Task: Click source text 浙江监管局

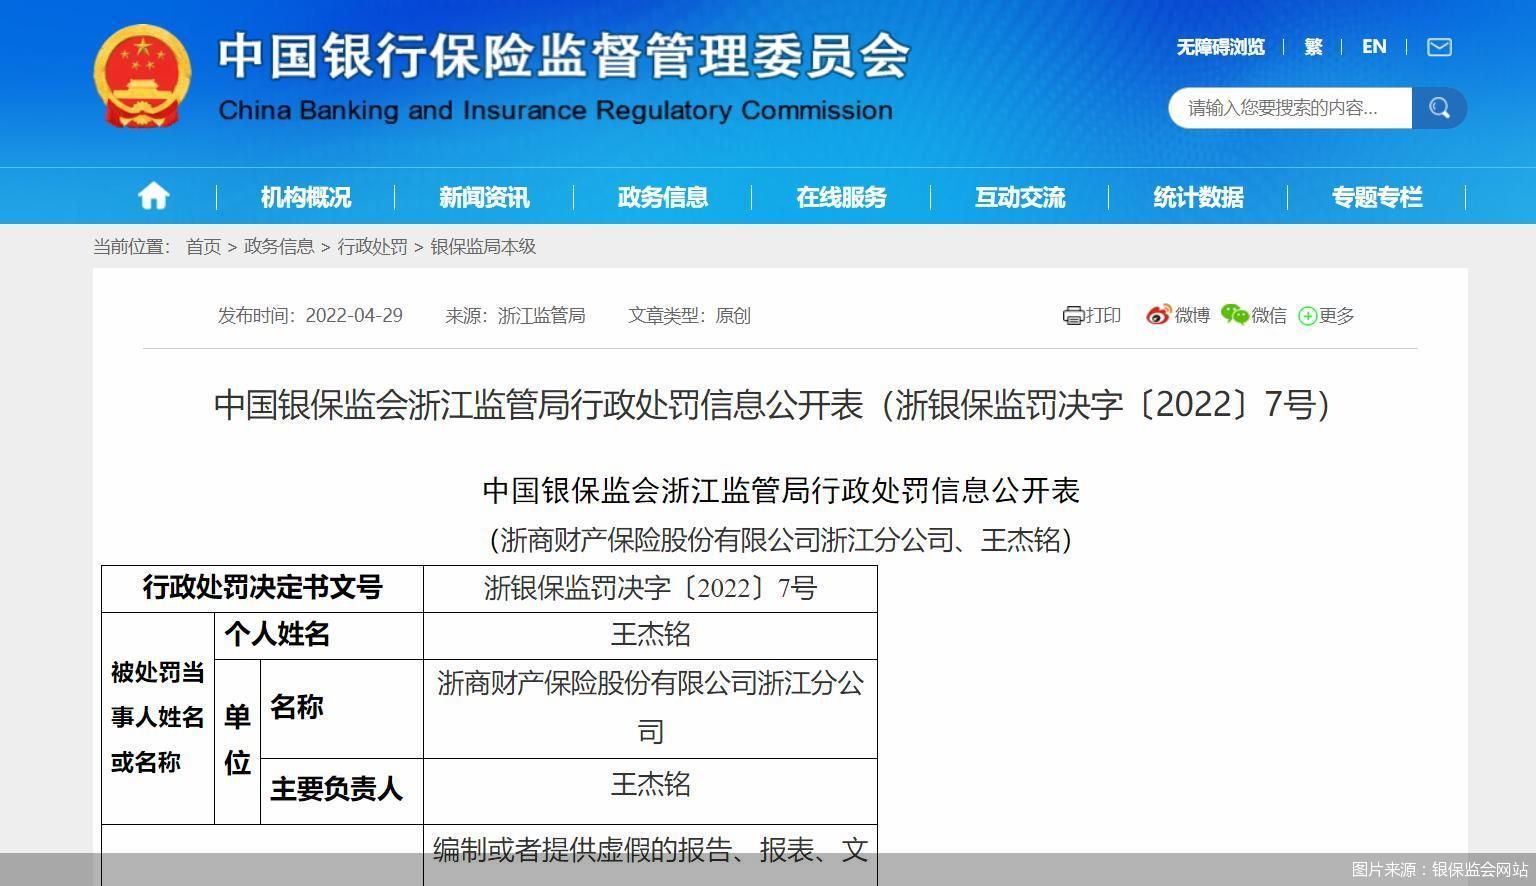Action: 541,316
